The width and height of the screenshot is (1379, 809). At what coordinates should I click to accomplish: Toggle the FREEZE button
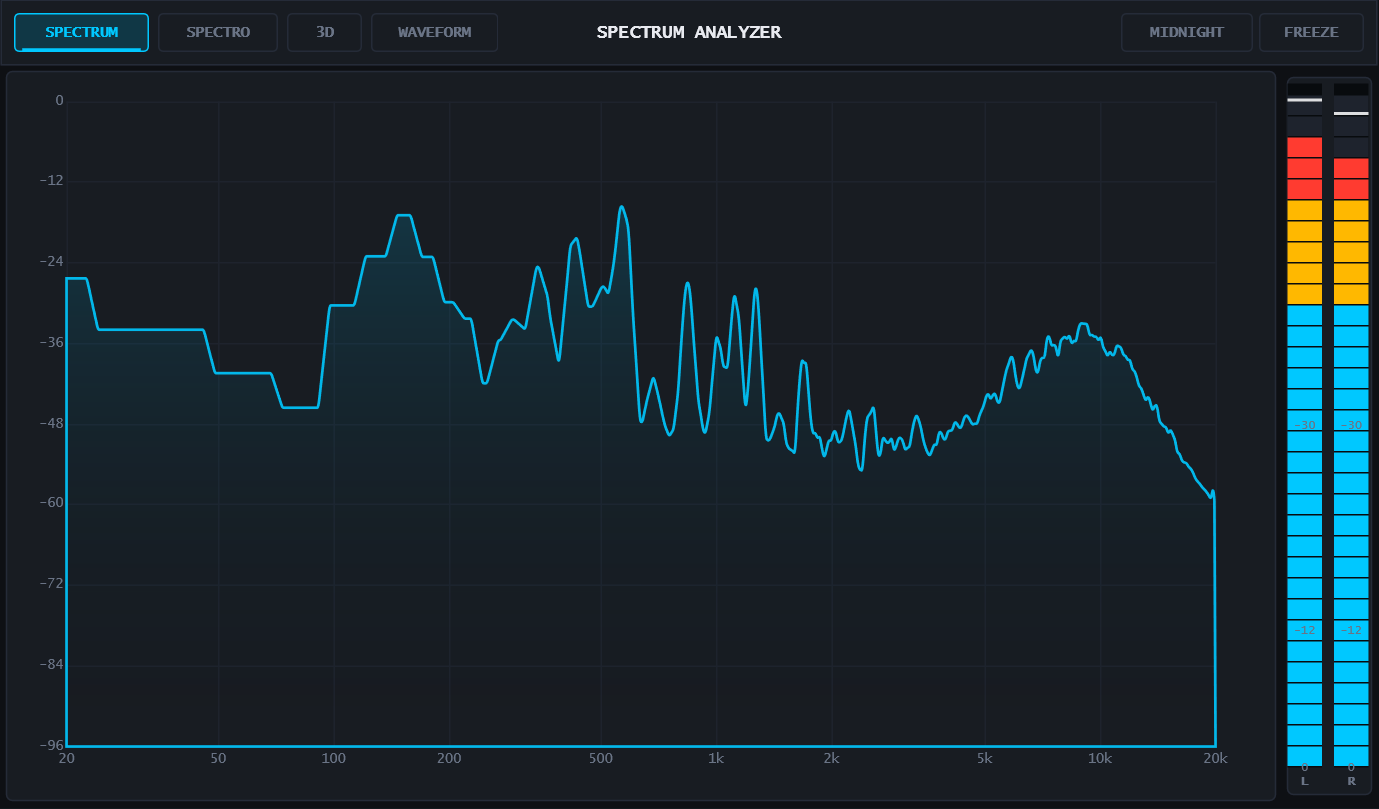click(1311, 32)
